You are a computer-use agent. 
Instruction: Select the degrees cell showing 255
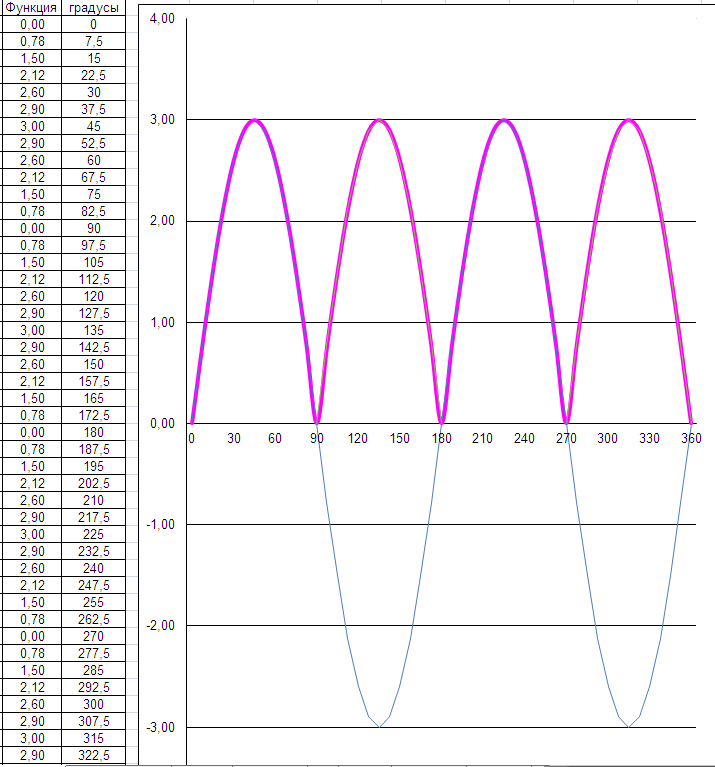click(93, 603)
